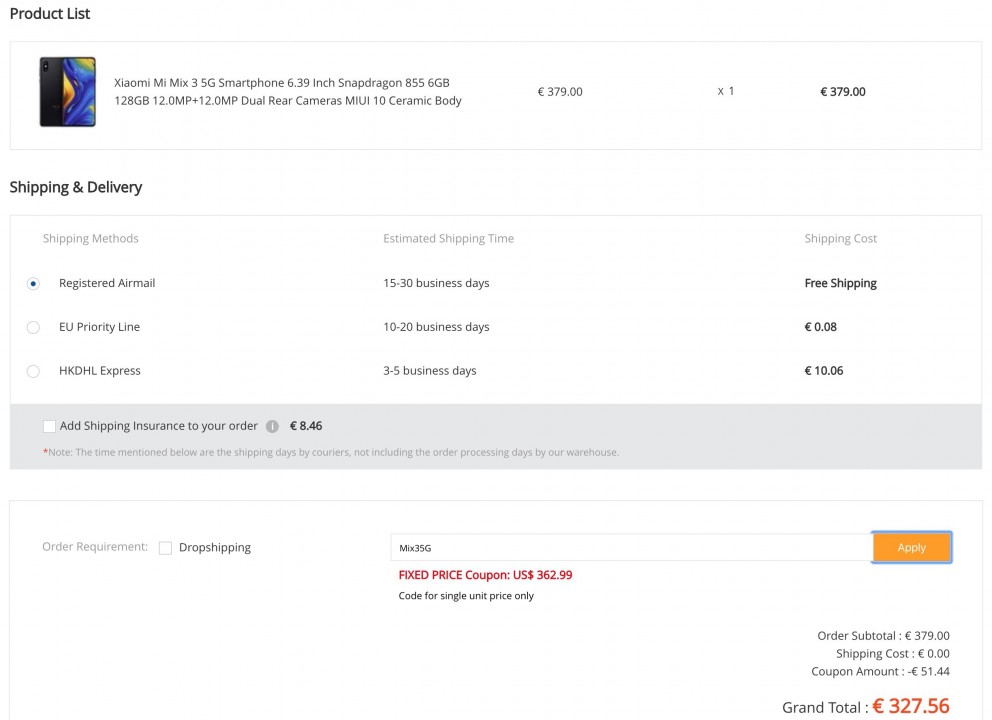Tick the Dropshipping checkbox

click(165, 548)
